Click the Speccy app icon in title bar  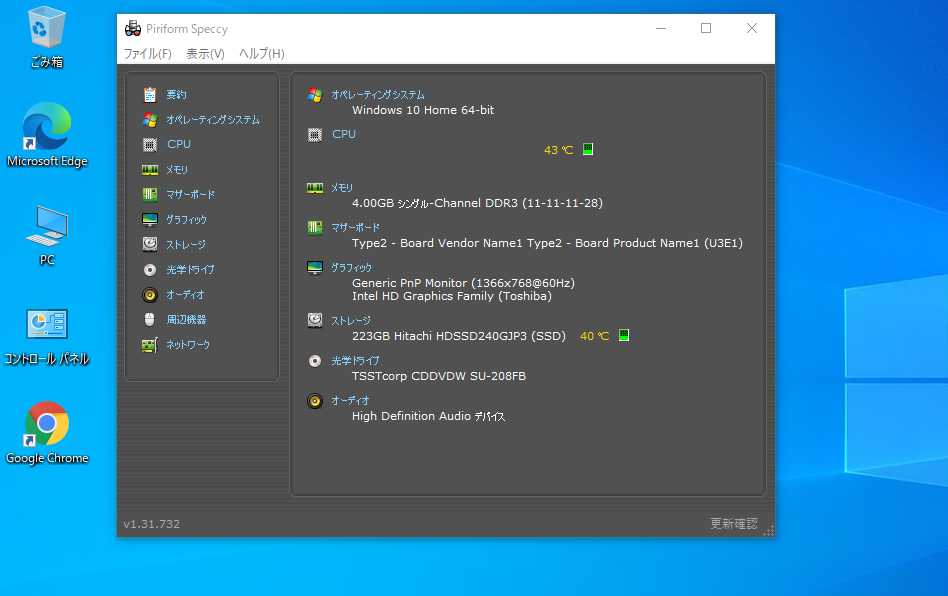133,28
